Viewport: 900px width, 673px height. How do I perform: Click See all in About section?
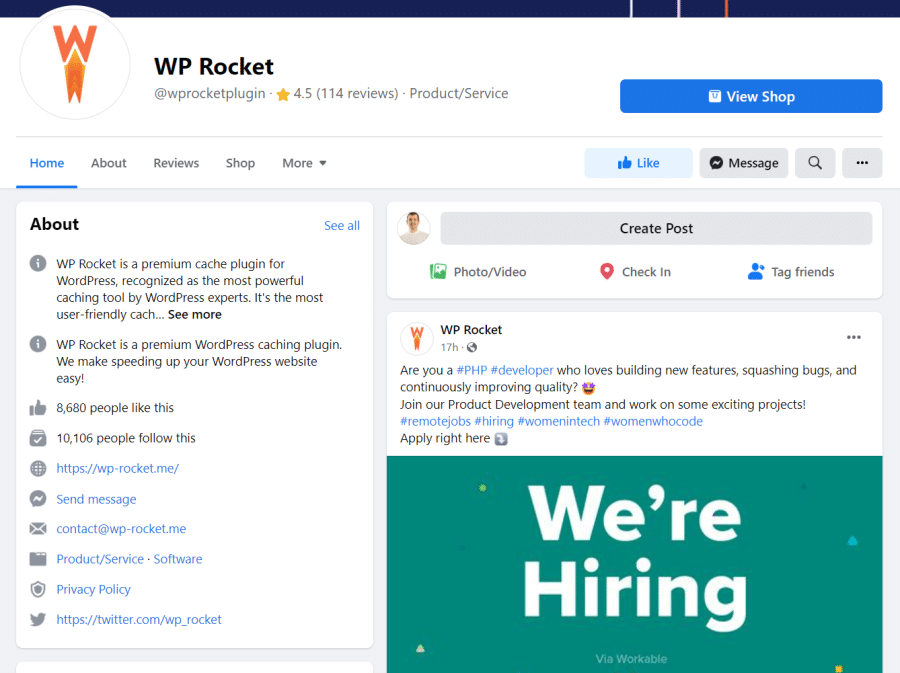pyautogui.click(x=342, y=225)
